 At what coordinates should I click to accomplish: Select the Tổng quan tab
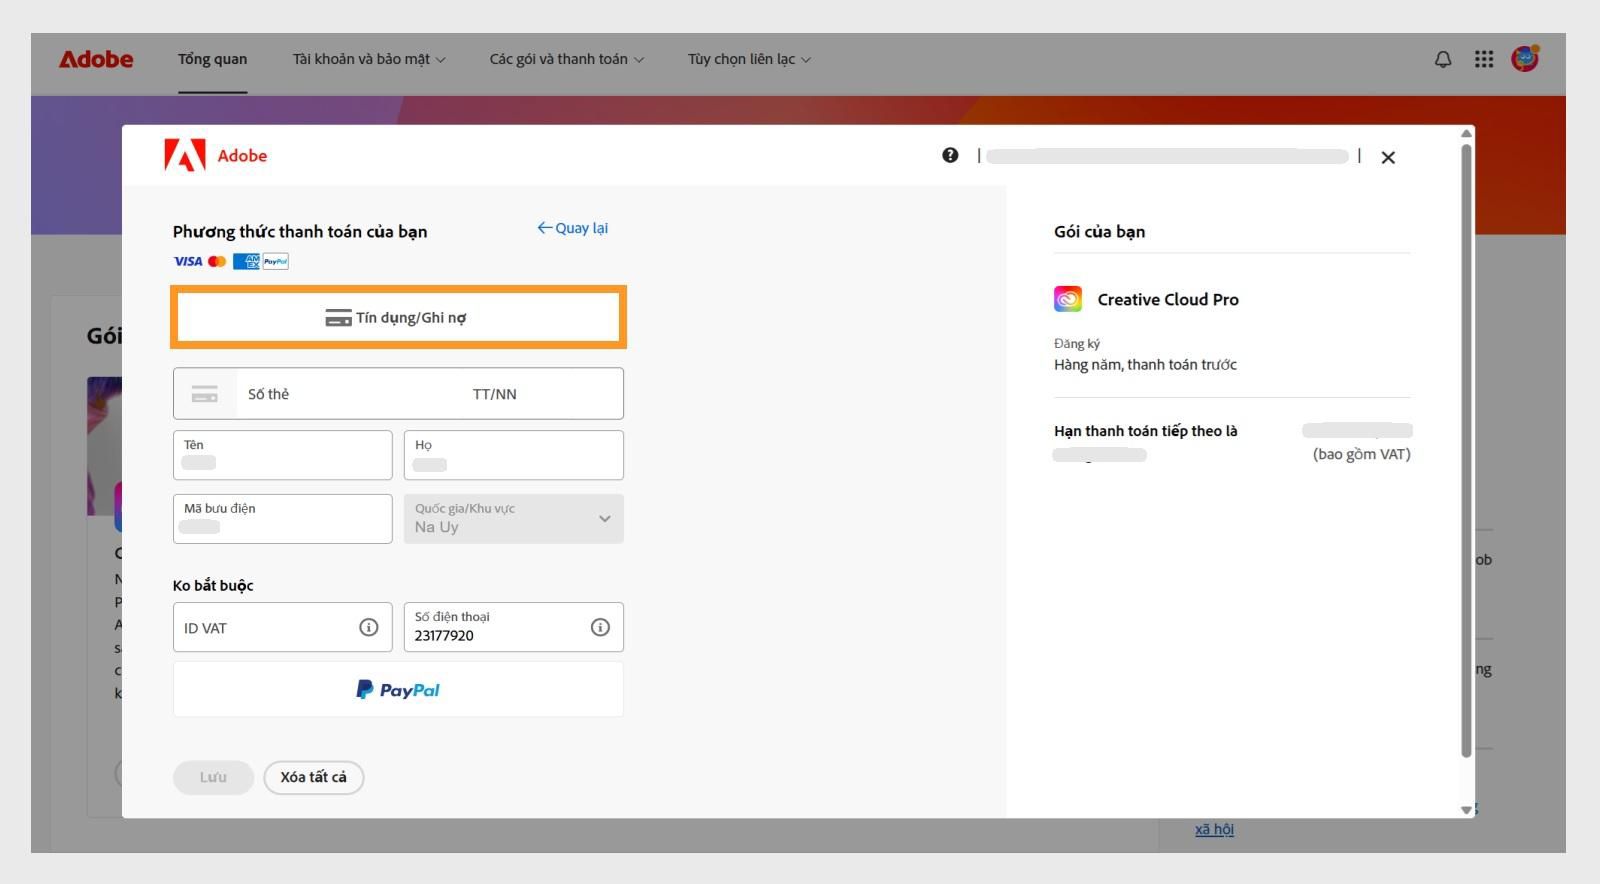(212, 59)
